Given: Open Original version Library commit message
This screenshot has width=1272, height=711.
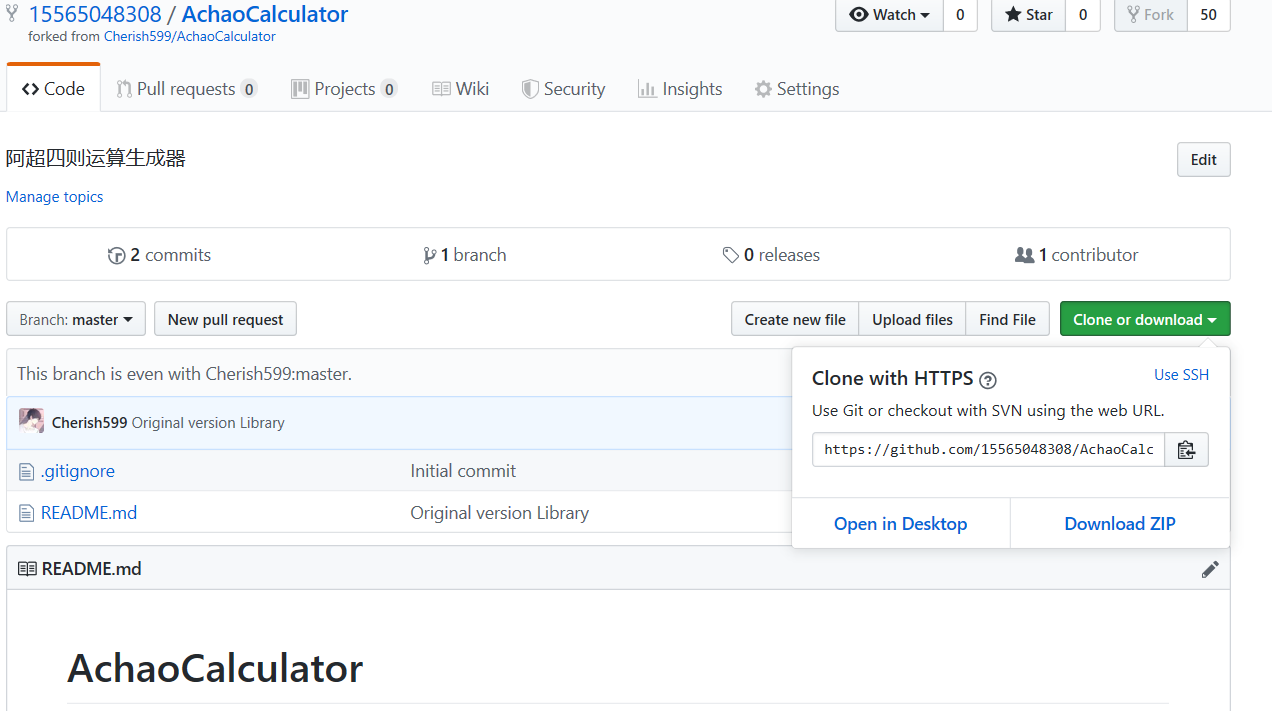Looking at the screenshot, I should (x=208, y=423).
